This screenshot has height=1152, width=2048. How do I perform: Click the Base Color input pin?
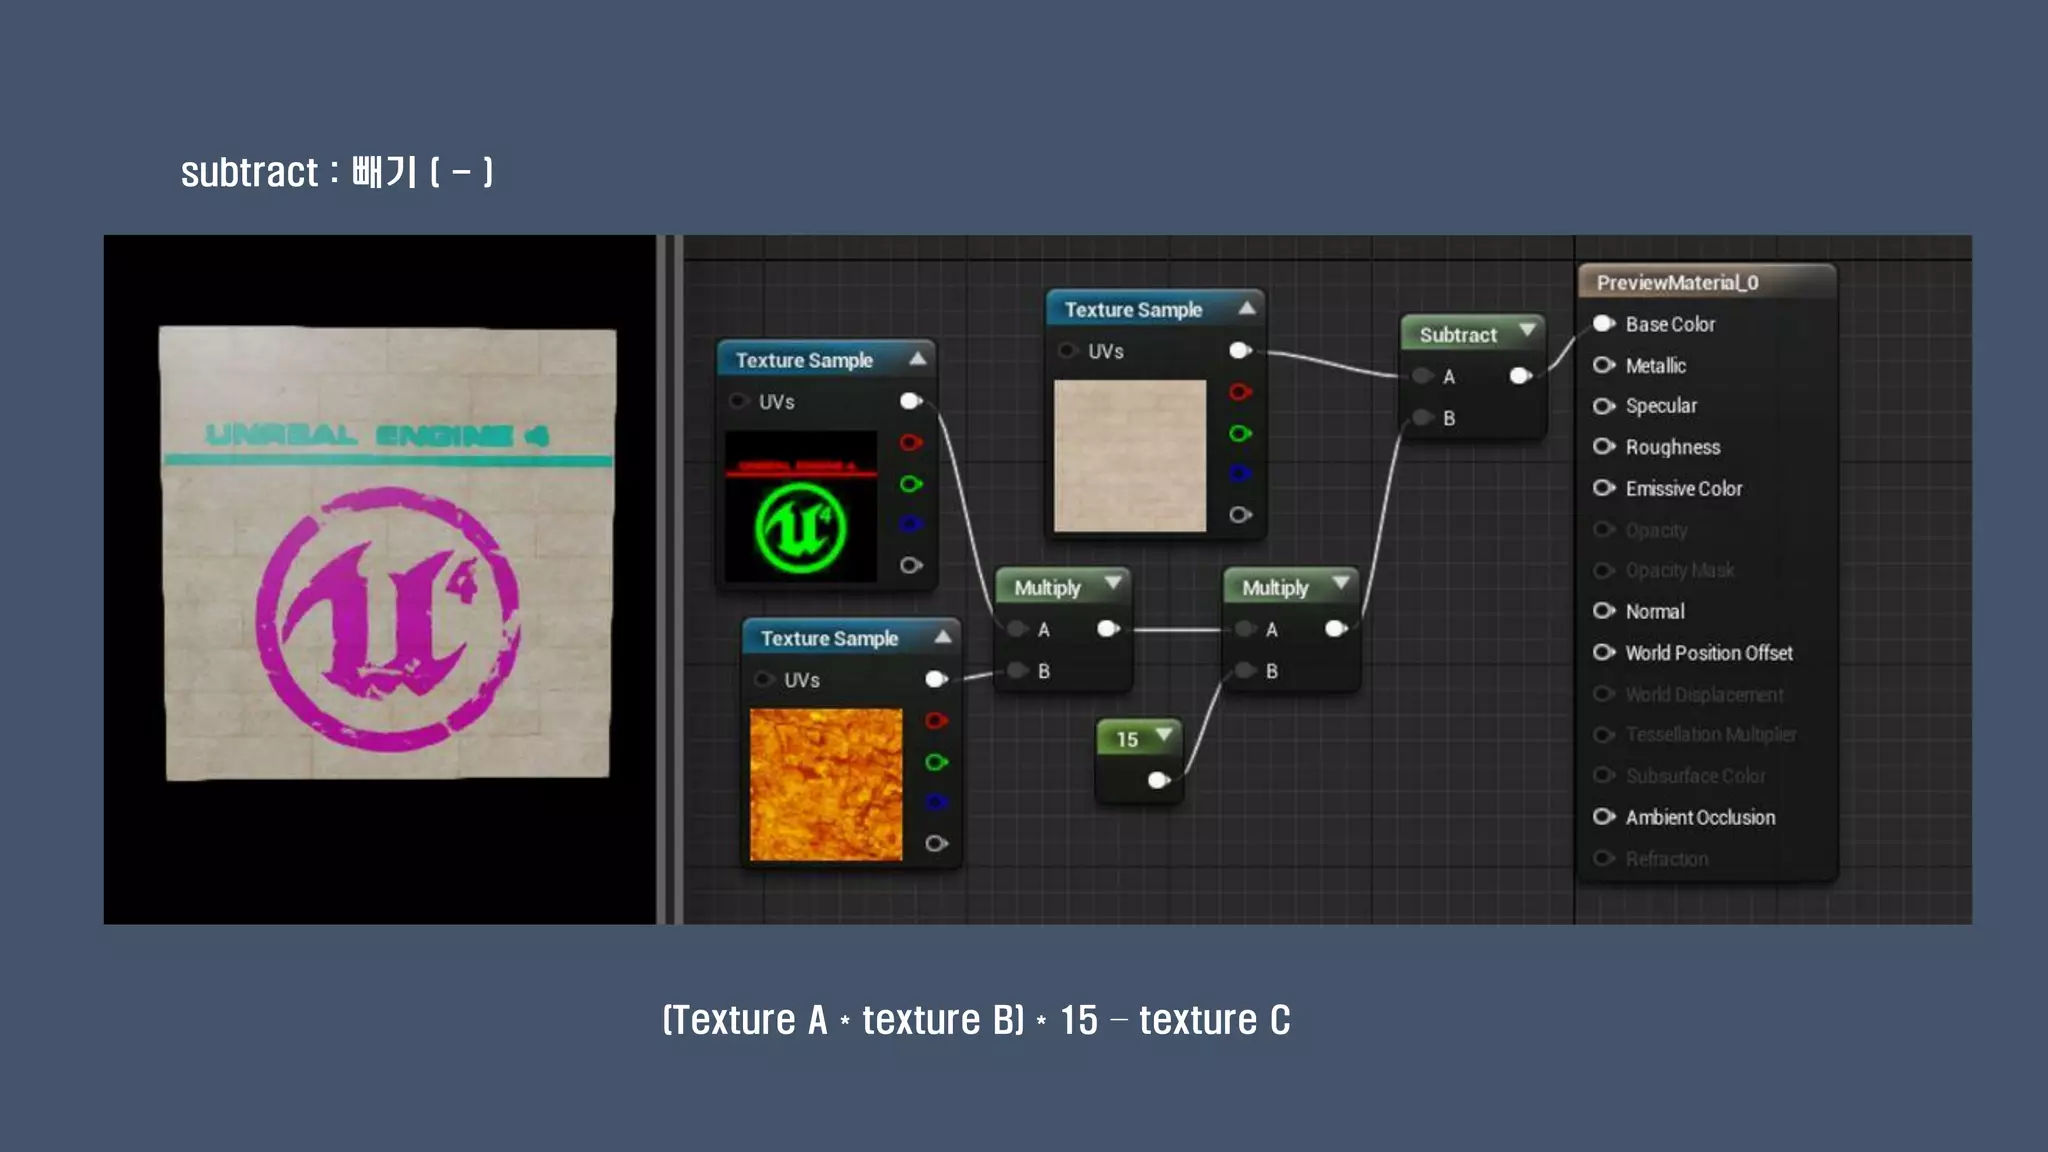(x=1604, y=323)
